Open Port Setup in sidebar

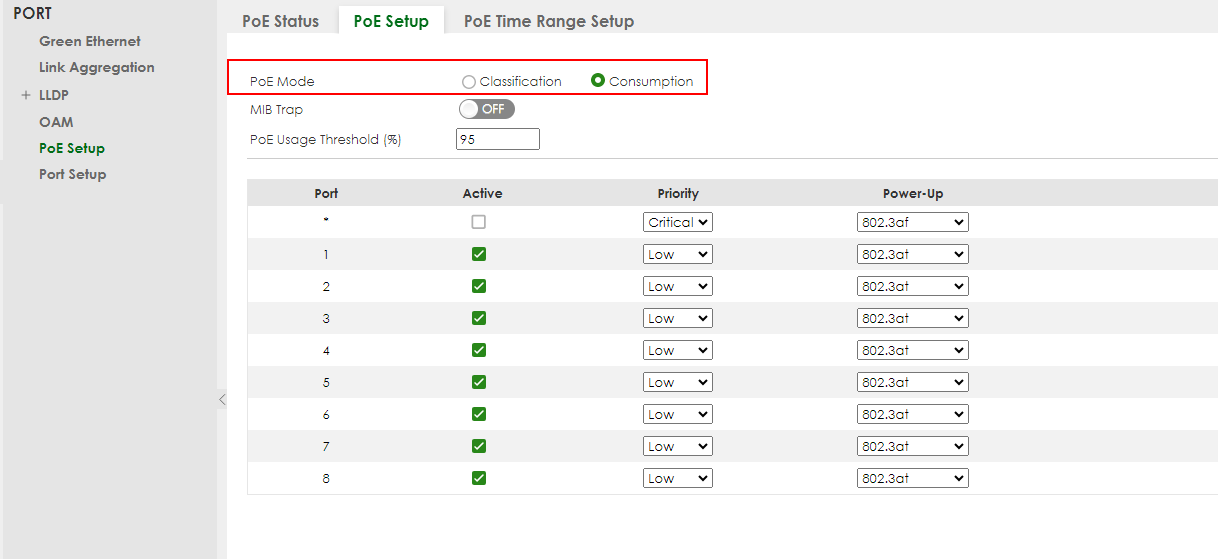[x=72, y=174]
